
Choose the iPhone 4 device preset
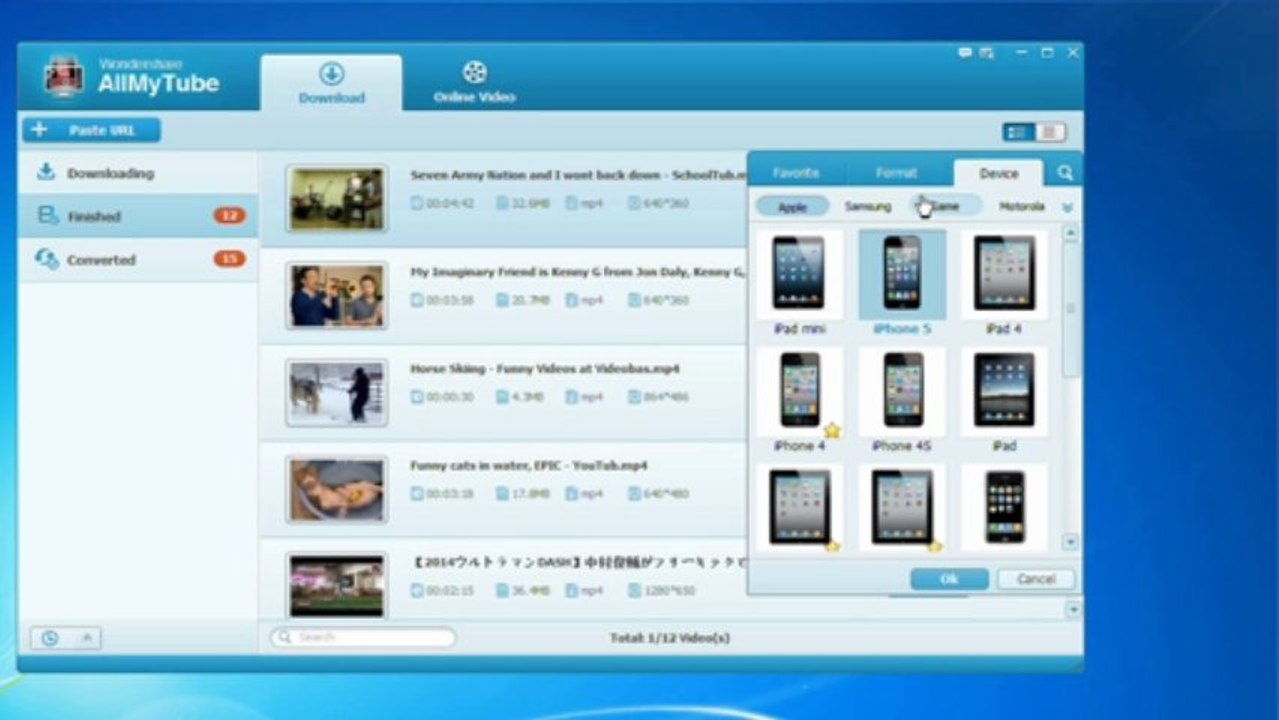tap(799, 400)
